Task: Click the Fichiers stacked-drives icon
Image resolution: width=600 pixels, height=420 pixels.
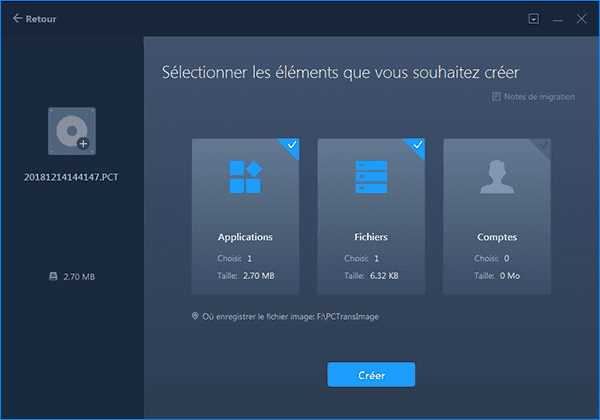Action: tap(371, 177)
